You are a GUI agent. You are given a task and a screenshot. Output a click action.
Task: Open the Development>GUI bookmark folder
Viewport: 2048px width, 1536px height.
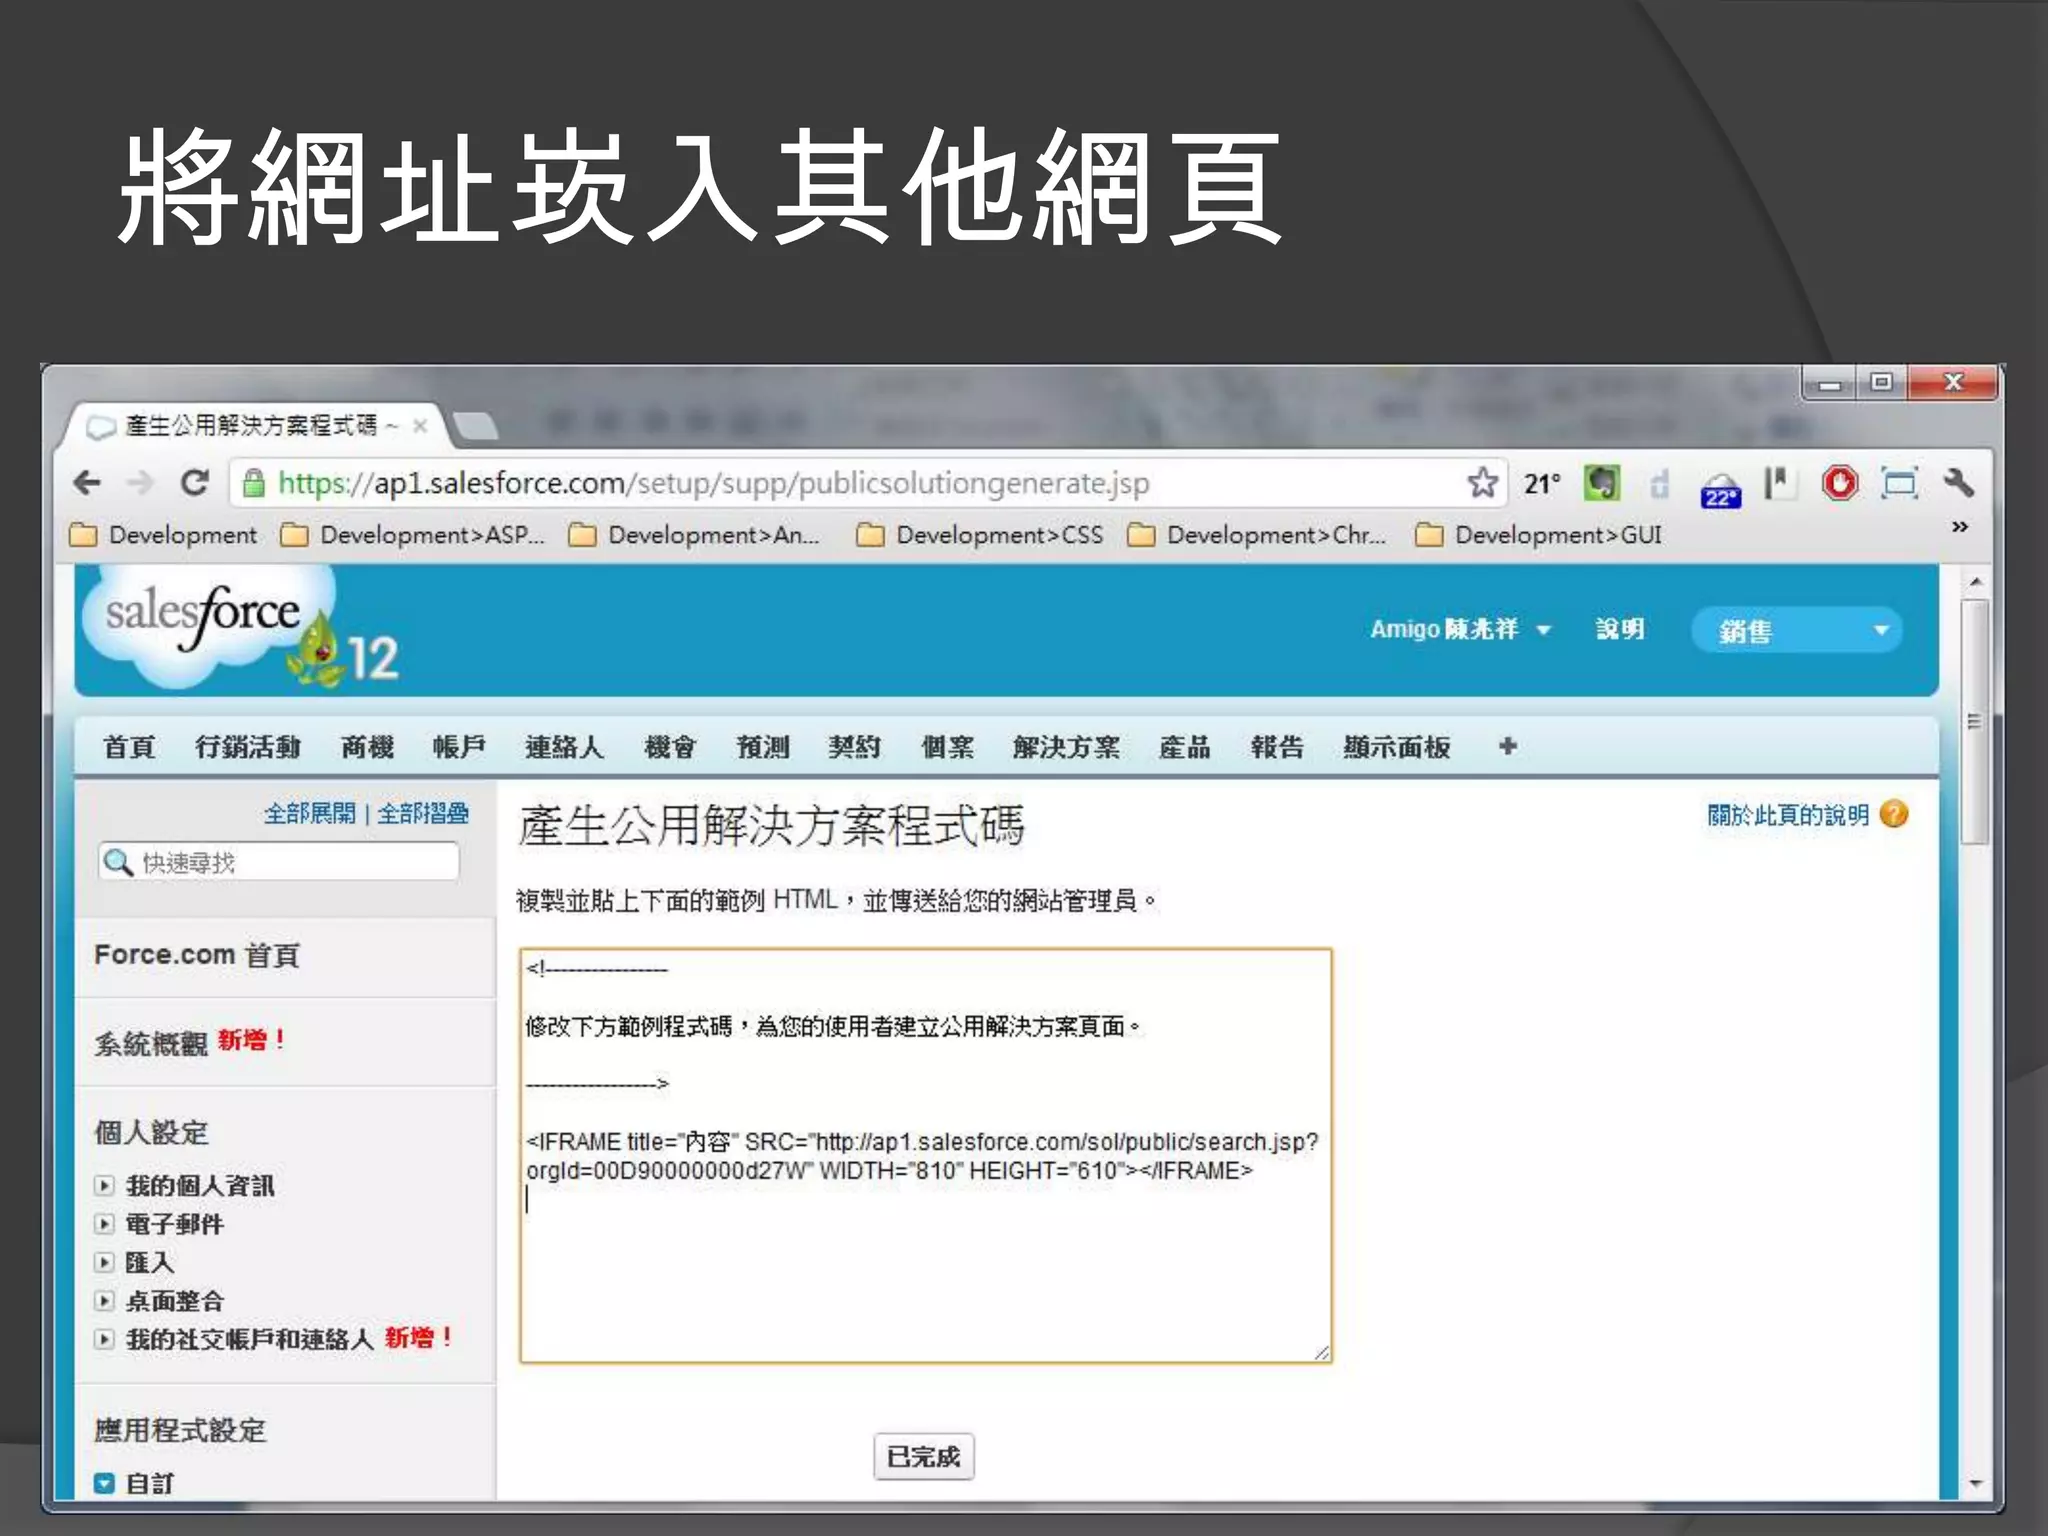pyautogui.click(x=1539, y=535)
